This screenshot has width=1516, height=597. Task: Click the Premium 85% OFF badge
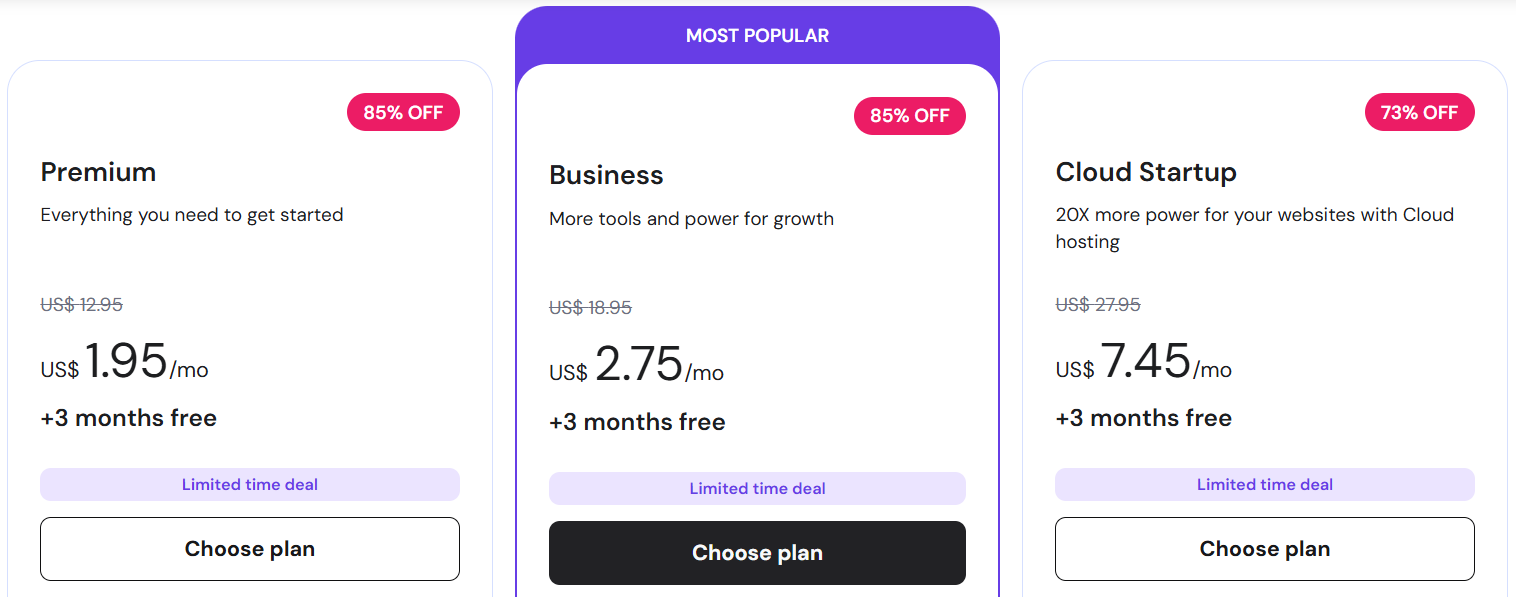coord(403,113)
